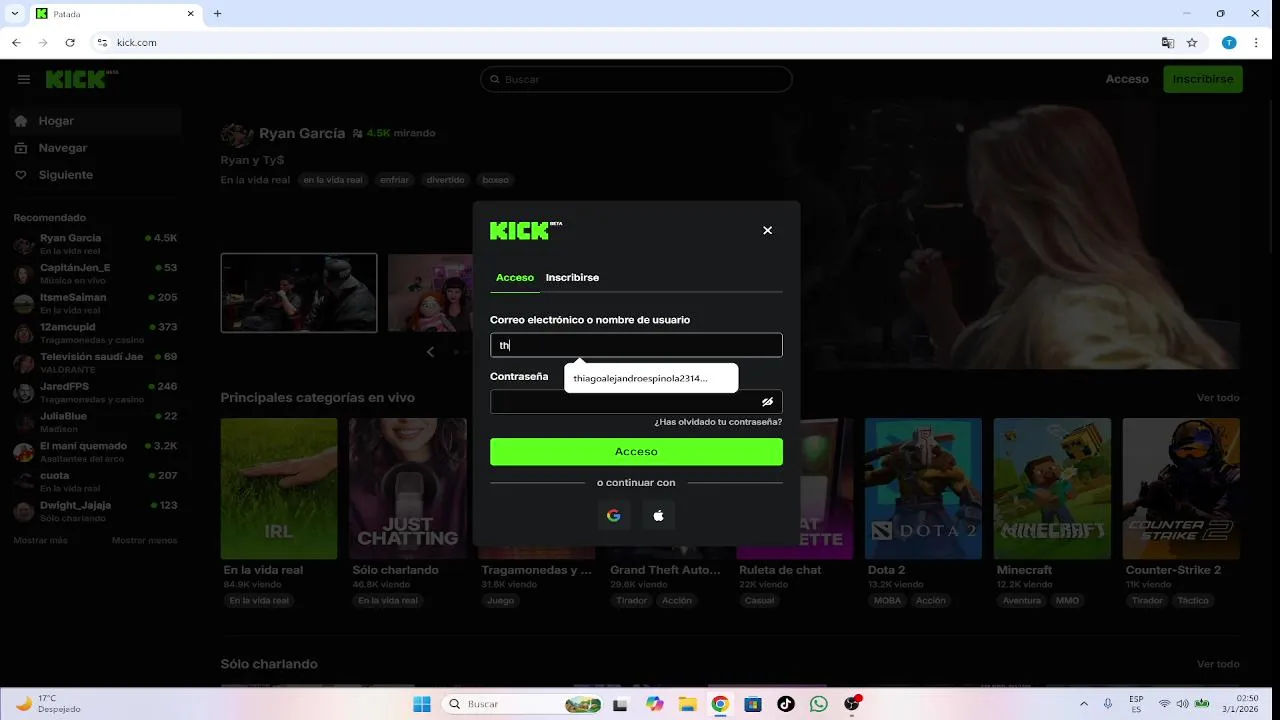
Task: Click the Buscar search bar on Kick
Action: point(636,79)
